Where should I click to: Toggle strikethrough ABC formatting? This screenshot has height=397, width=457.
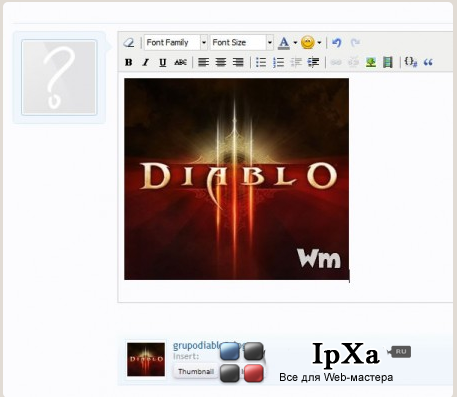pyautogui.click(x=180, y=62)
